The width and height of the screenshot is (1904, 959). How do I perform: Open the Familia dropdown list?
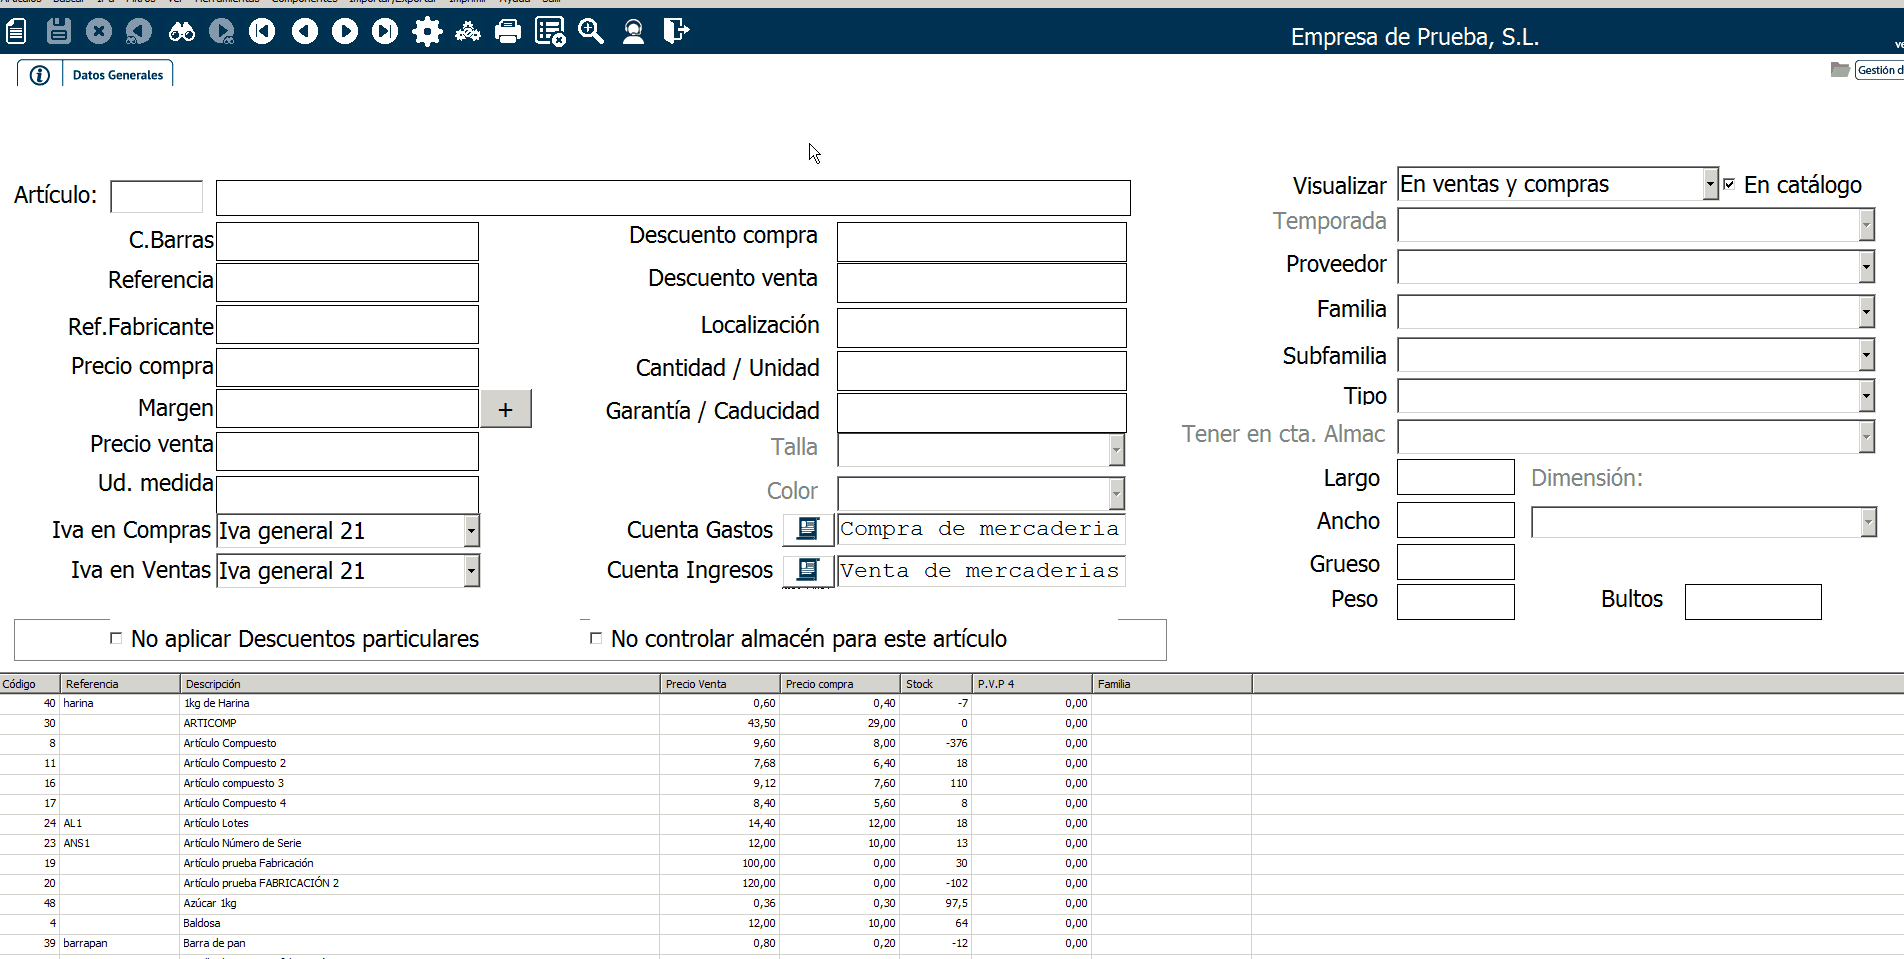[1866, 312]
